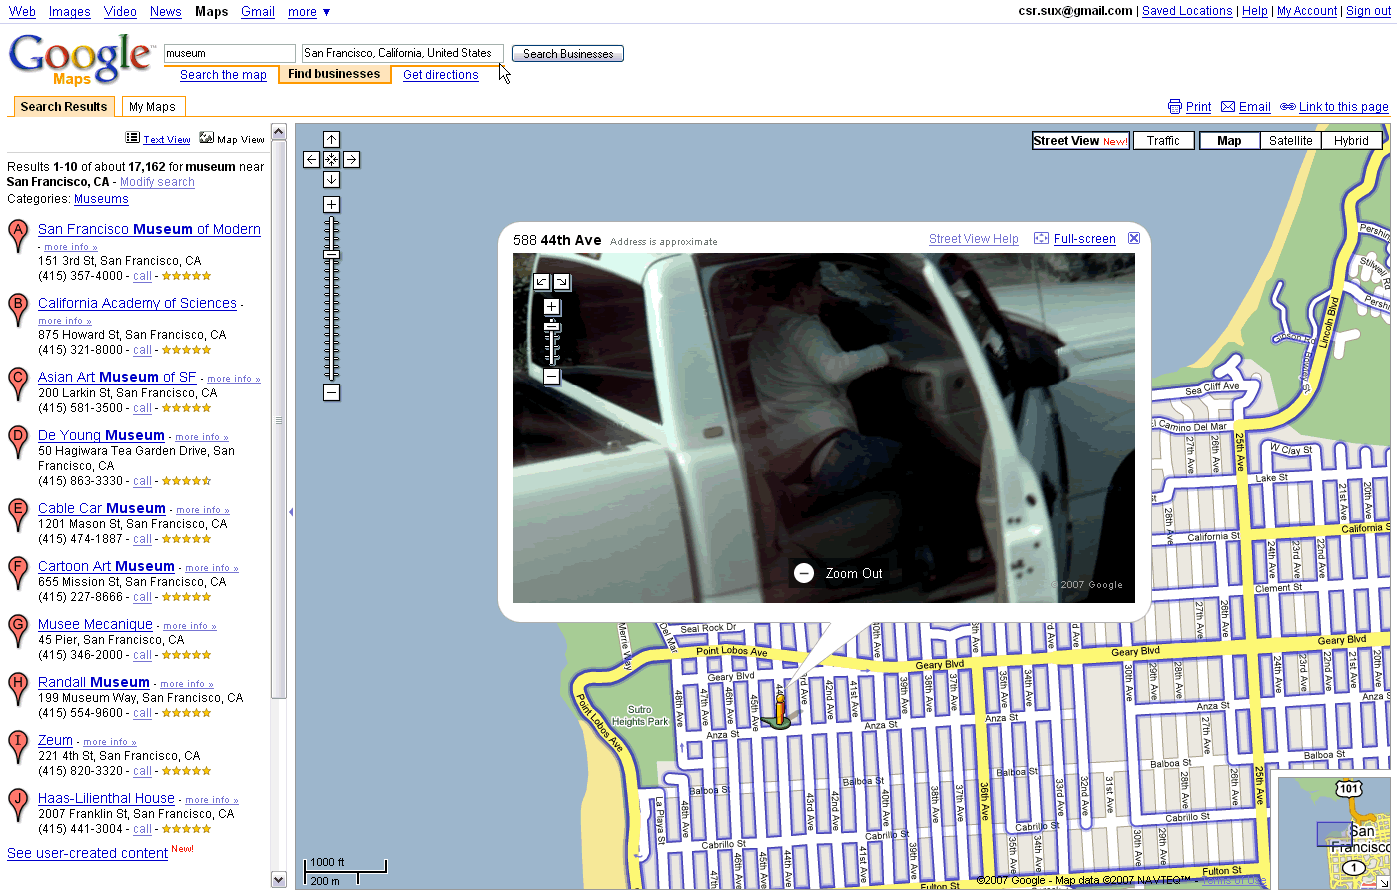This screenshot has height=895, width=1397.
Task: Click 'Link to this page'
Action: [1335, 107]
